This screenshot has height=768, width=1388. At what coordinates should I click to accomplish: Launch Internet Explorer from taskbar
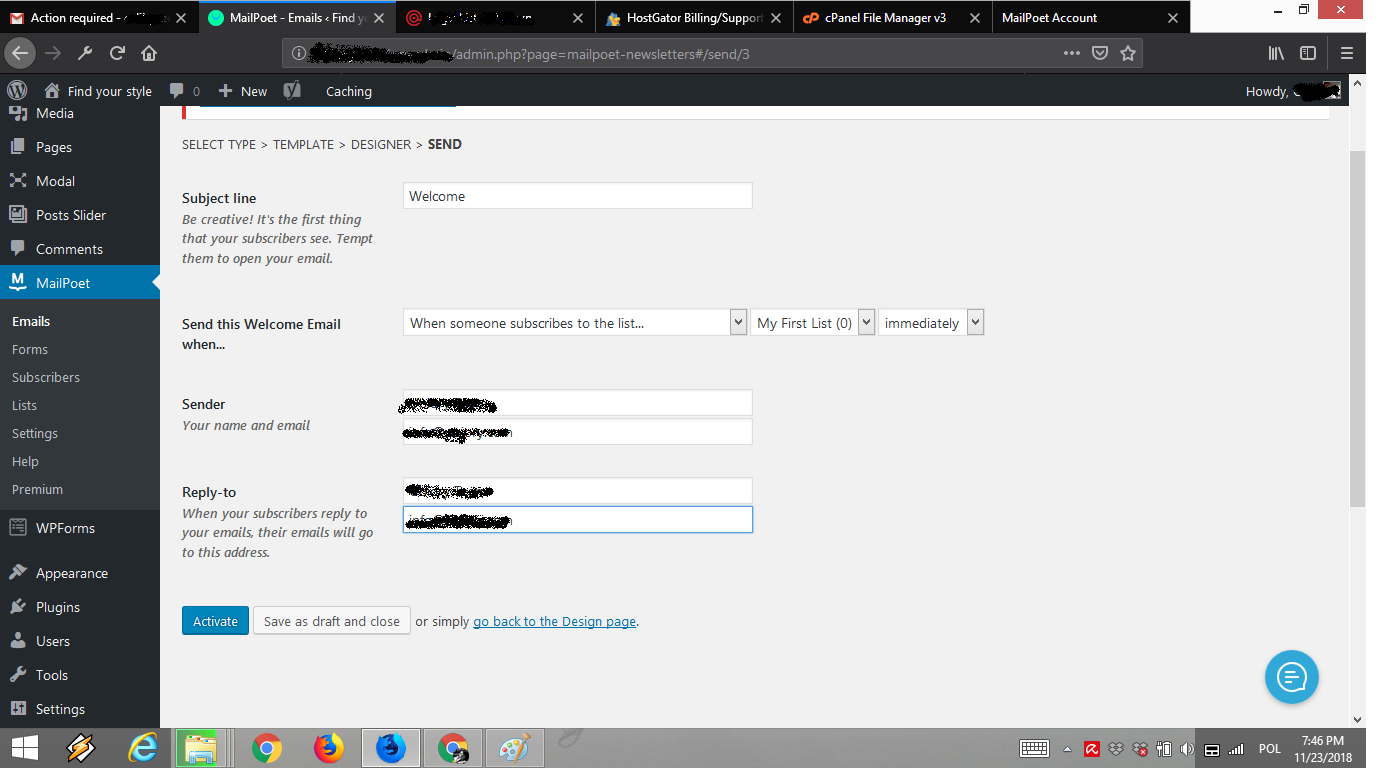coord(142,748)
